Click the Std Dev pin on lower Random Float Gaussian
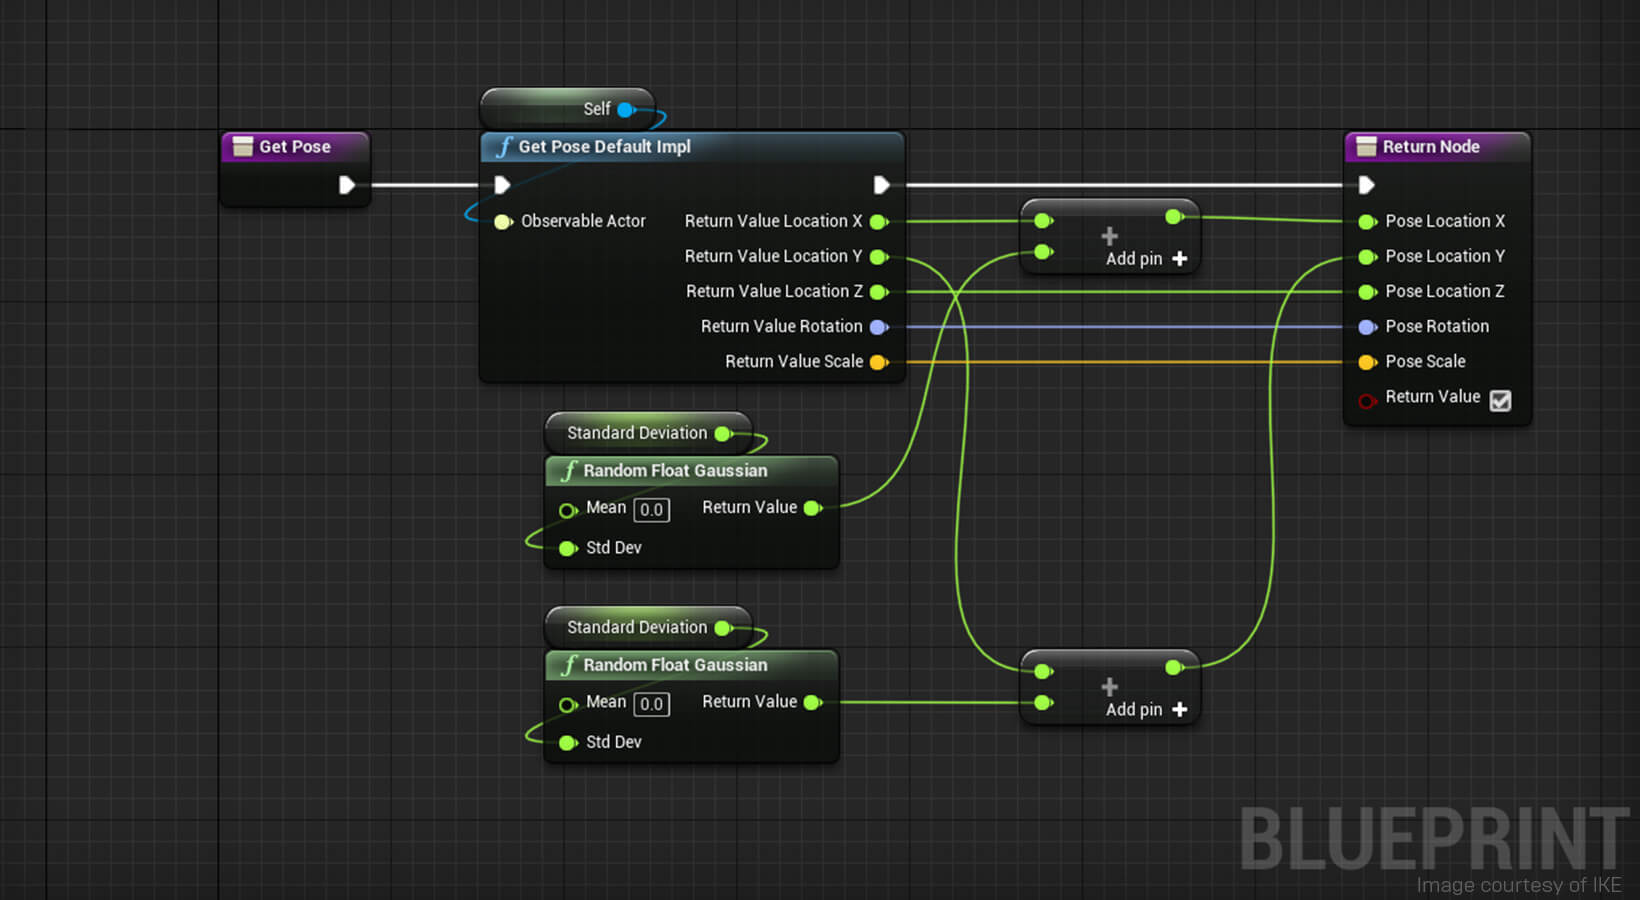 point(567,742)
